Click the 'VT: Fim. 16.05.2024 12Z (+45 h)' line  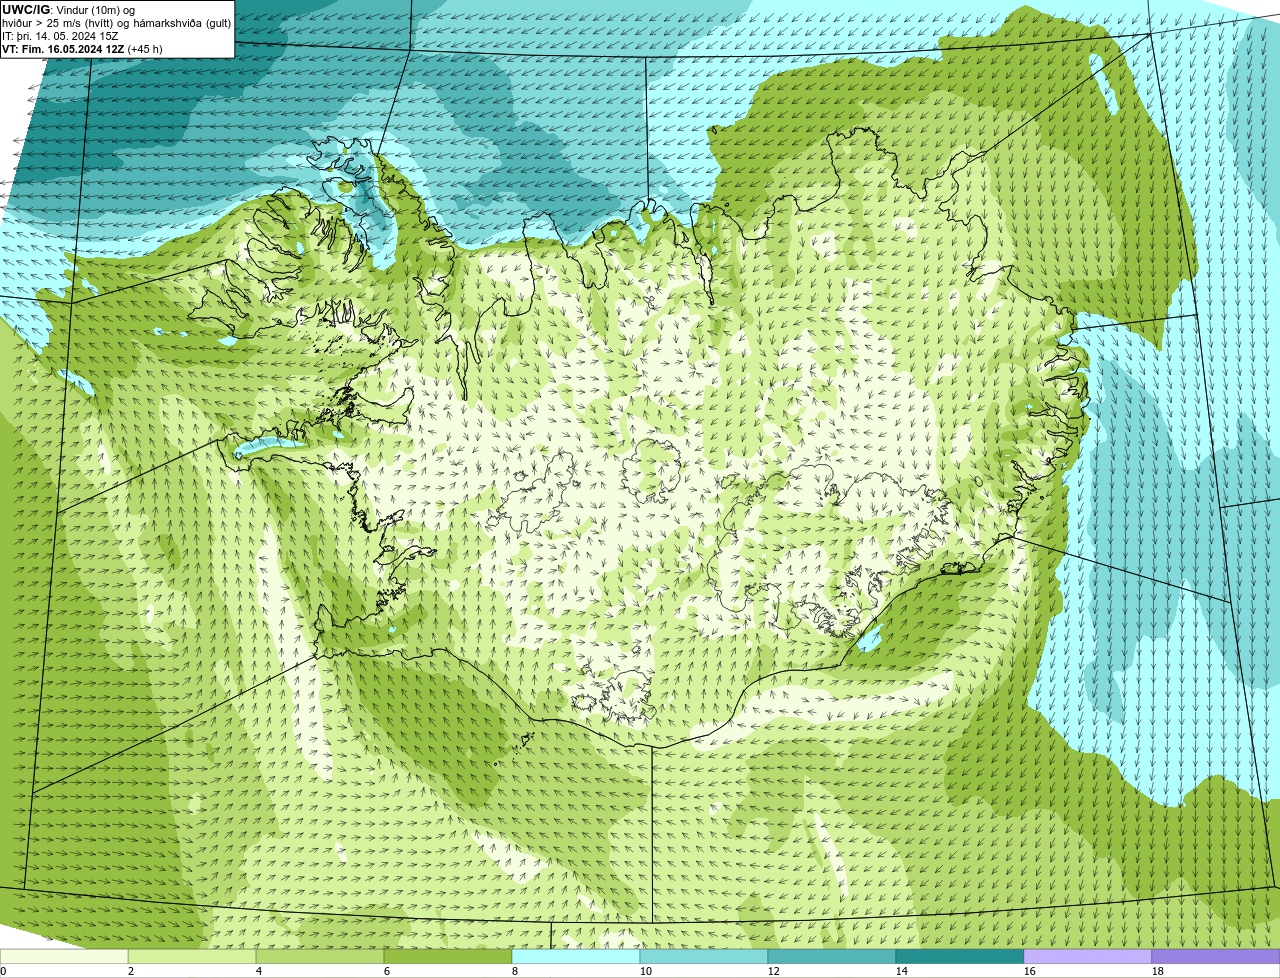point(82,48)
